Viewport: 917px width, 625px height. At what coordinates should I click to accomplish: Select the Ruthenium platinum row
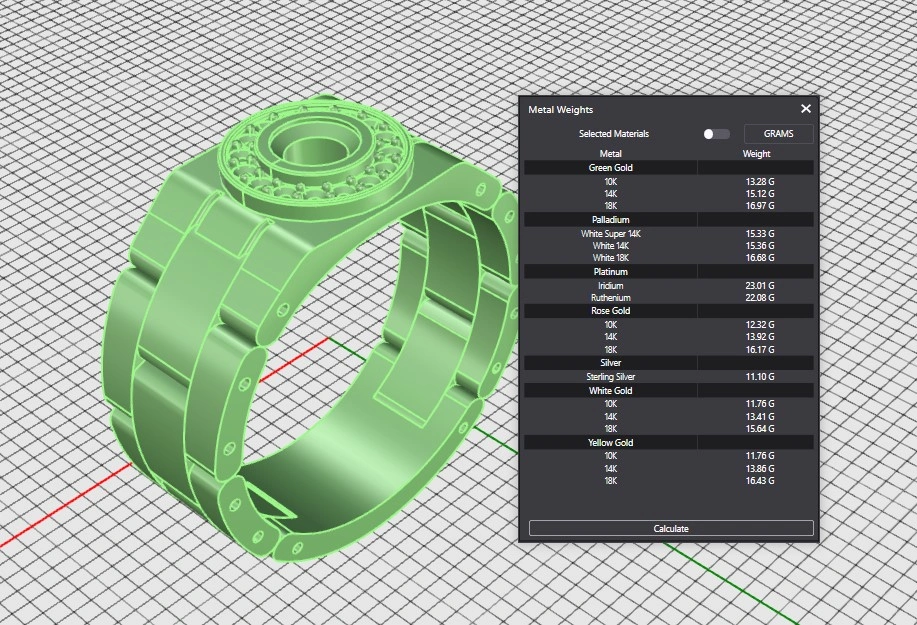click(610, 298)
